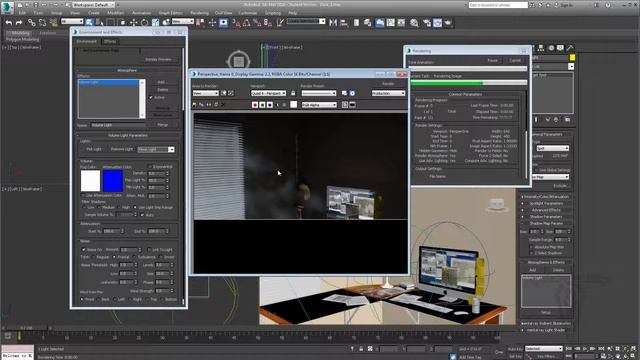Open the RGB Alpha channel dropdown

coord(319,105)
